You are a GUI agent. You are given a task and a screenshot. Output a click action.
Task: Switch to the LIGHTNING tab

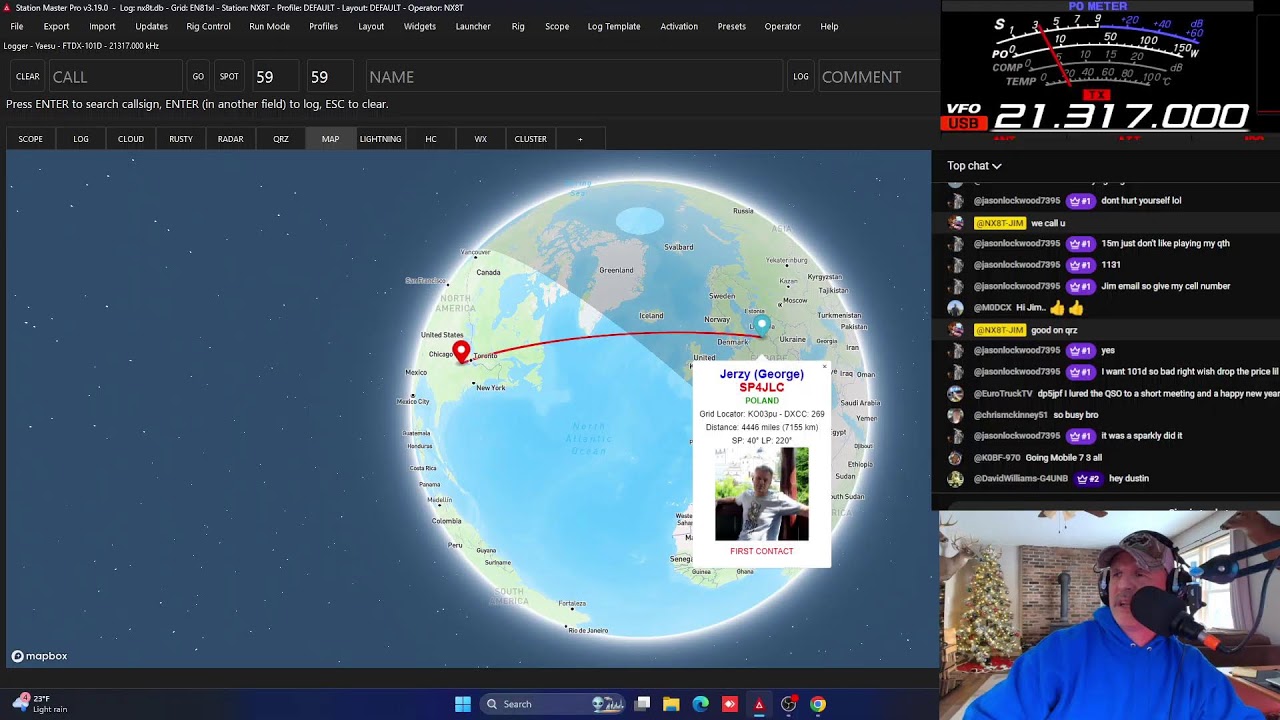coord(381,139)
